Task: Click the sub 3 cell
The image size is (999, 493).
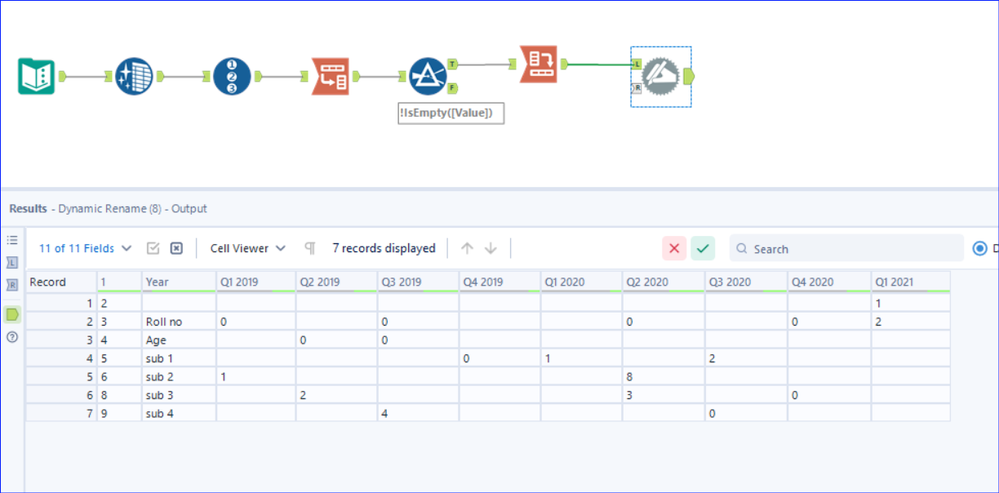Action: [179, 395]
